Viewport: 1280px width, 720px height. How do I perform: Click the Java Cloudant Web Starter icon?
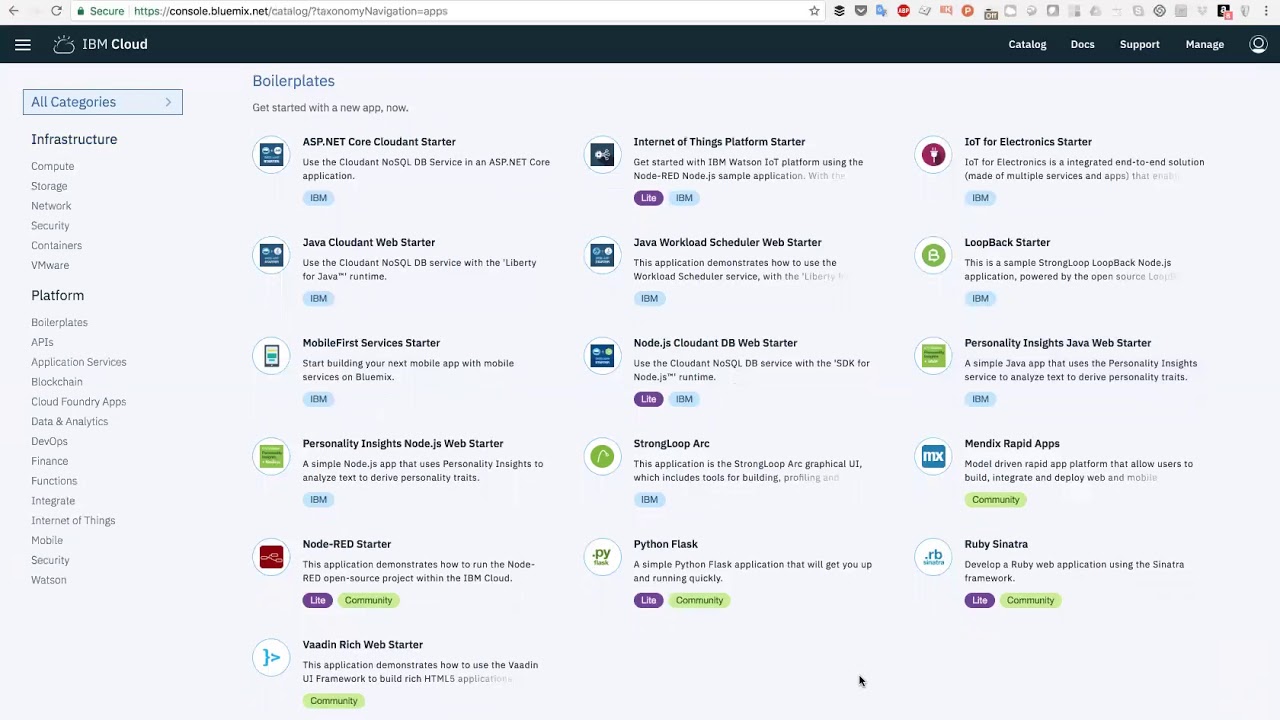(271, 255)
